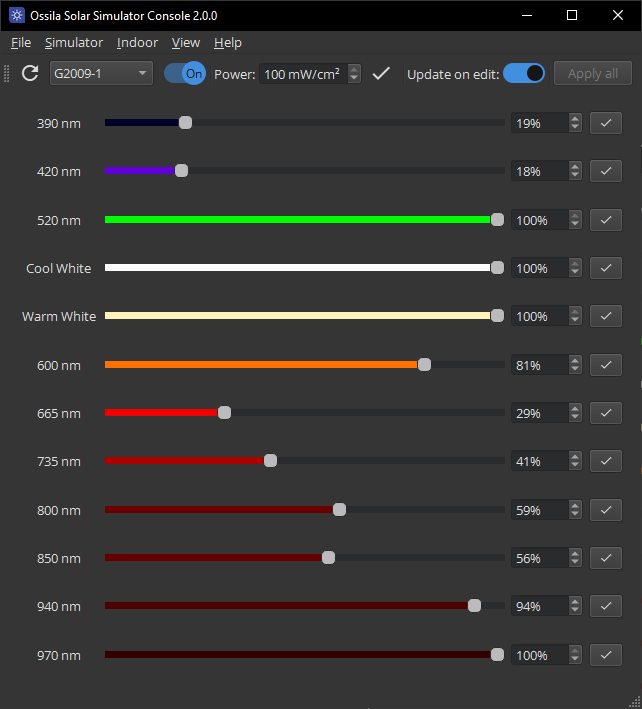Toggle the lamp On switch
This screenshot has width=642, height=709.
pyautogui.click(x=184, y=73)
